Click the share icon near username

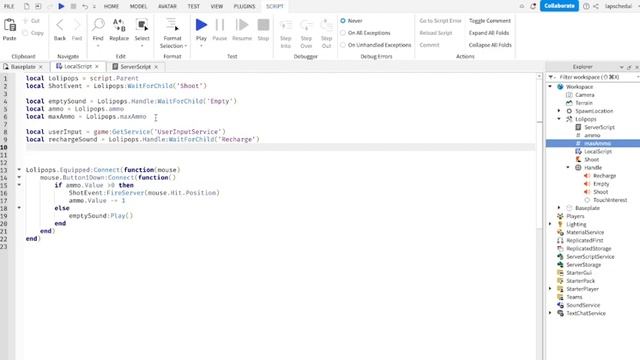coord(596,6)
